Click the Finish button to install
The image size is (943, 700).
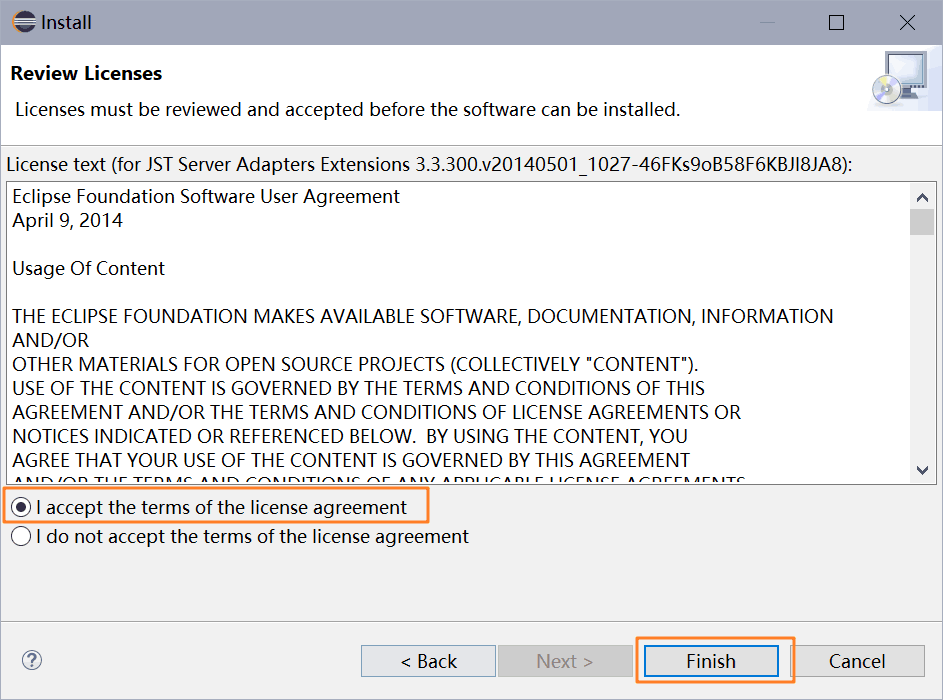pos(710,661)
